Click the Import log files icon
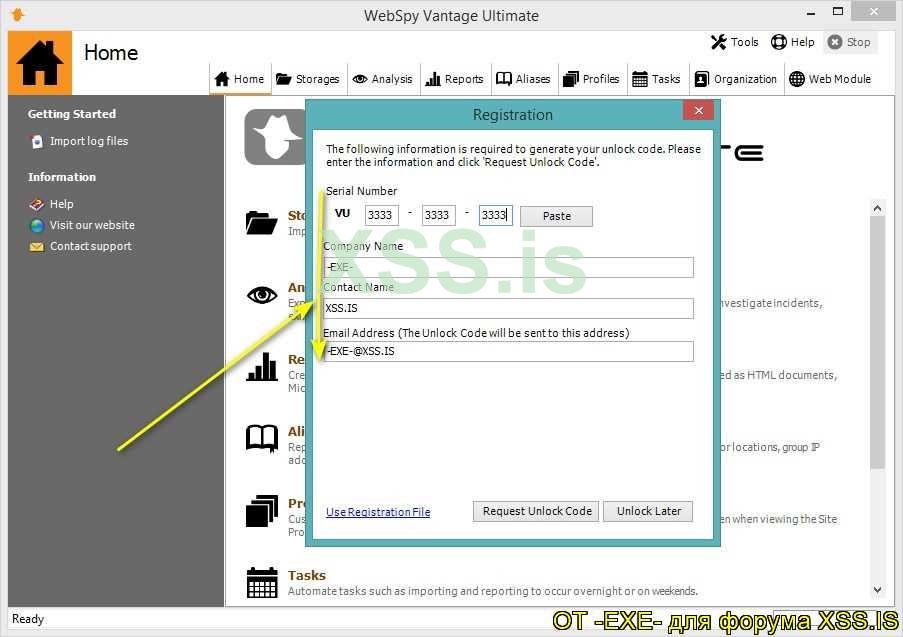 37,142
